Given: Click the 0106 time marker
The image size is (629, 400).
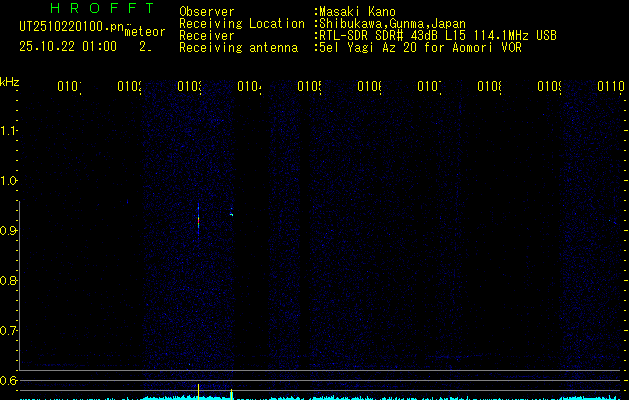Looking at the screenshot, I should pos(369,86).
